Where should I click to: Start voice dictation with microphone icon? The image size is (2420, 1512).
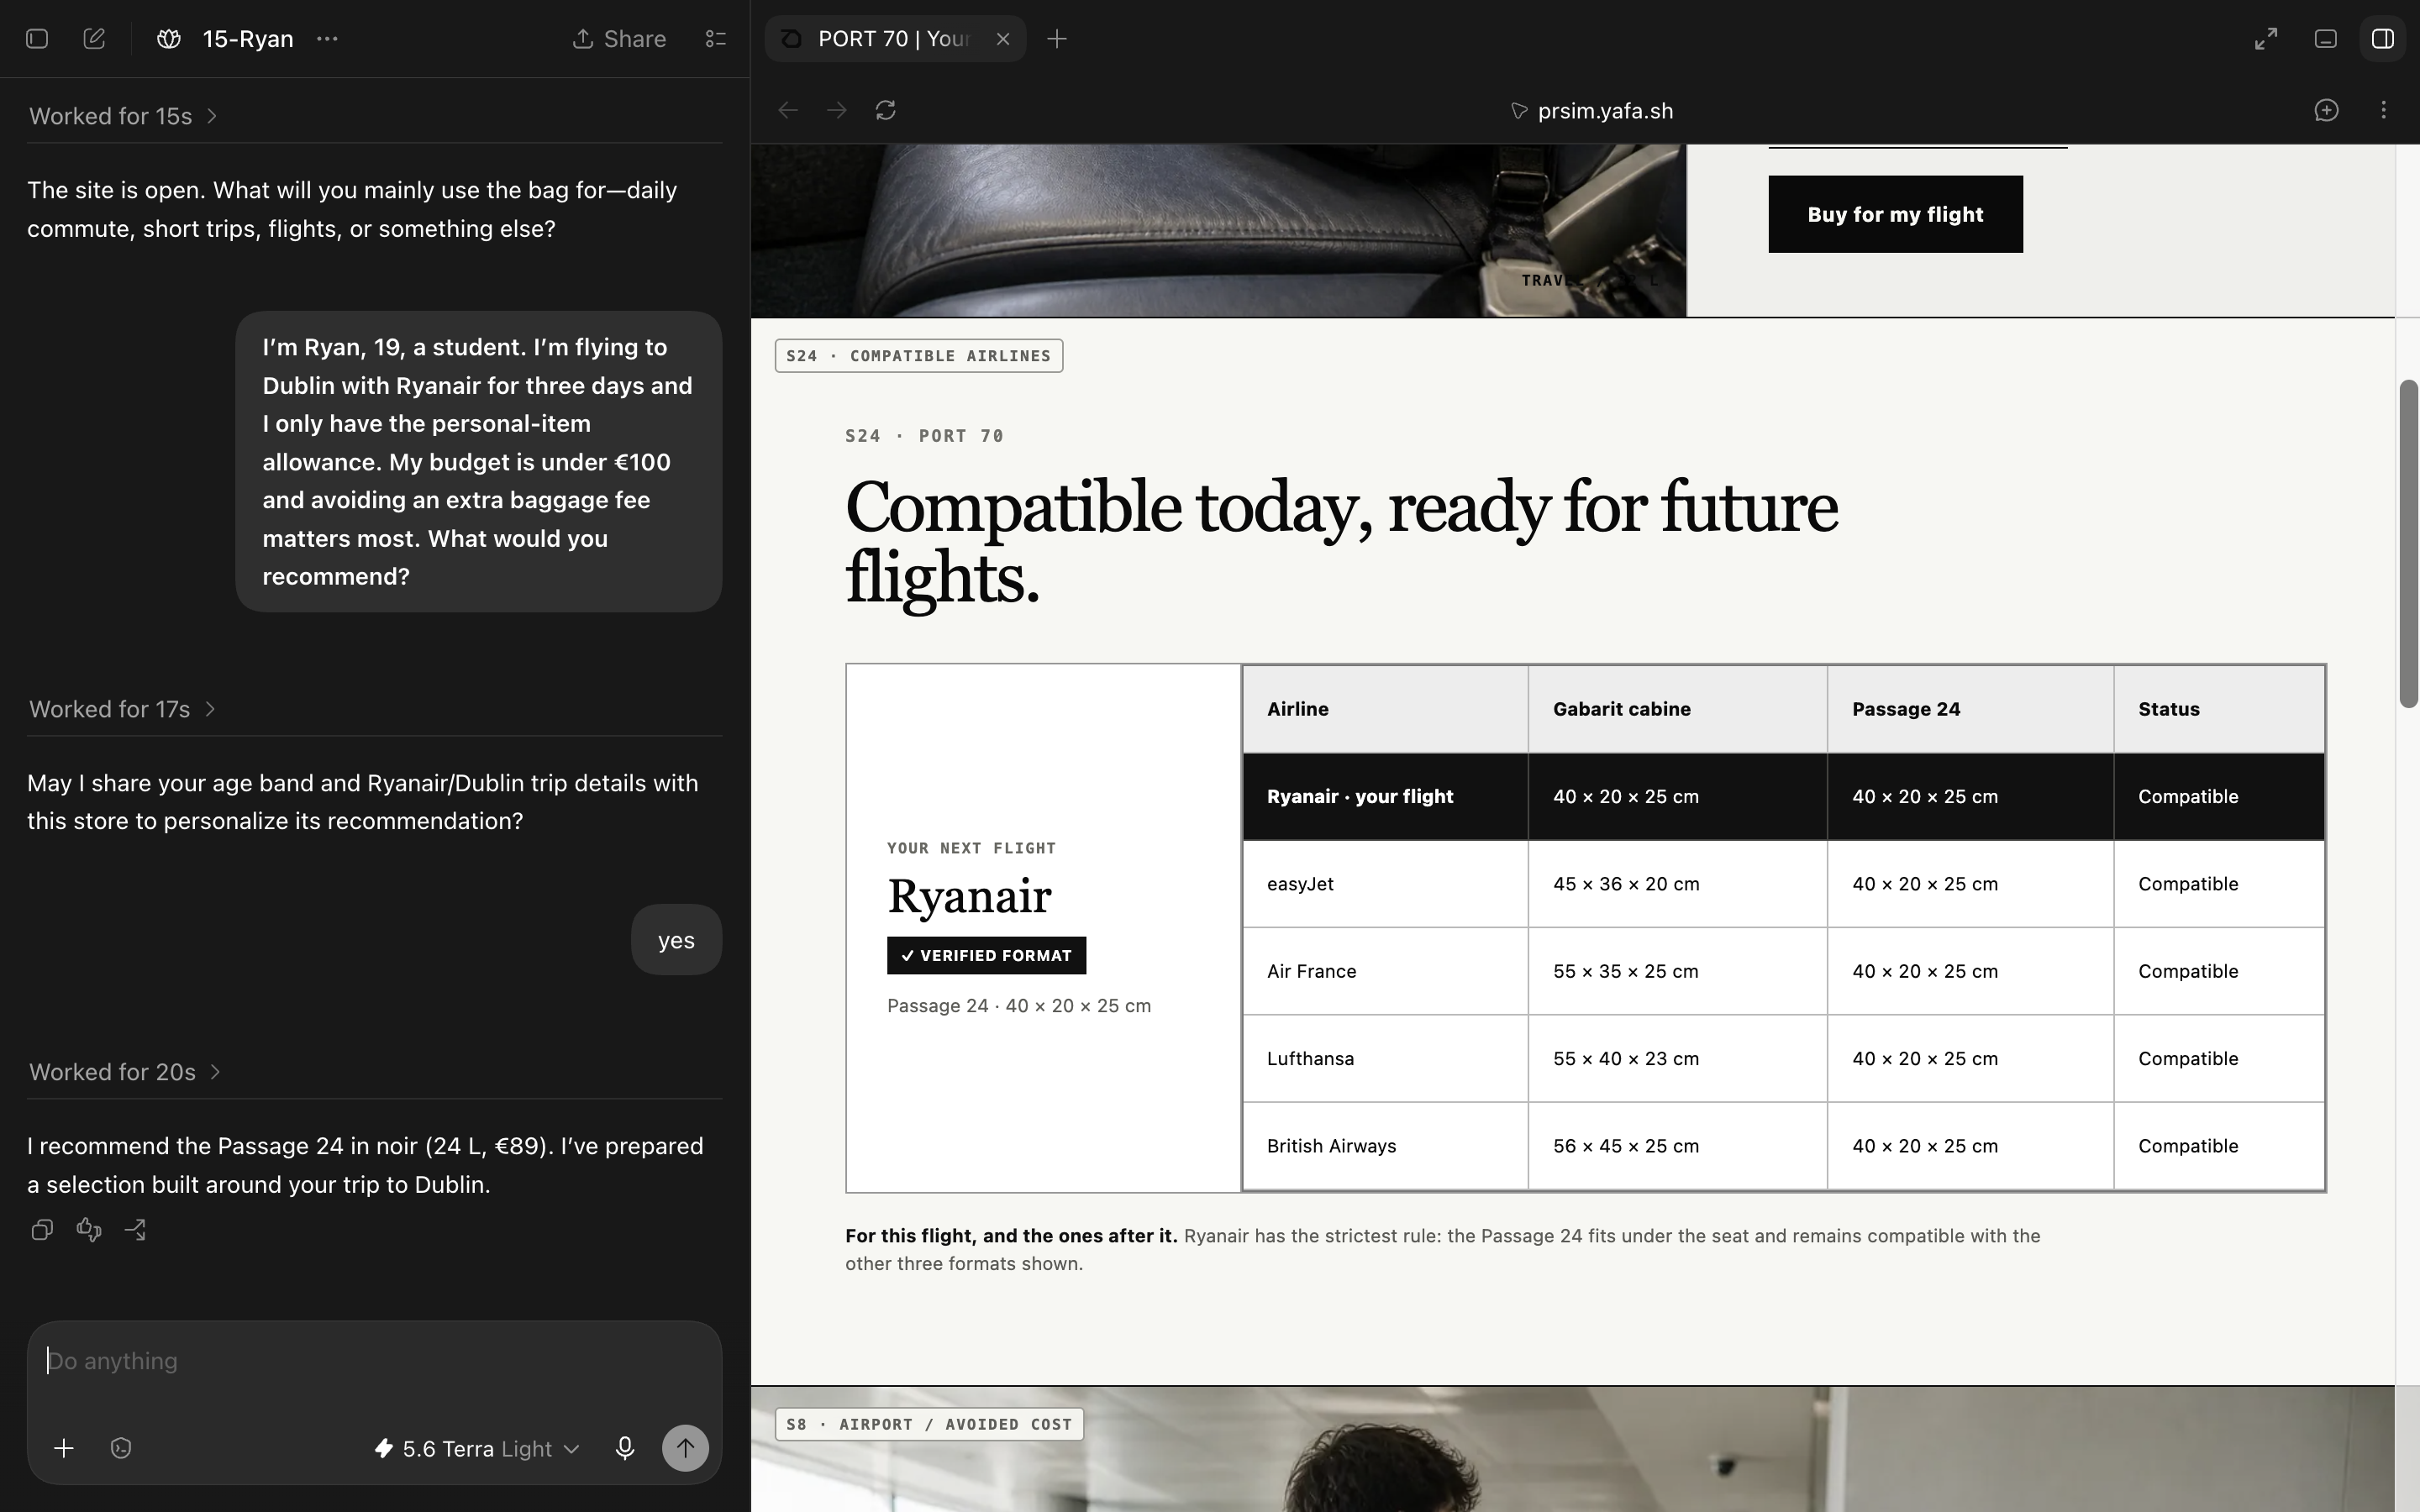(x=625, y=1448)
